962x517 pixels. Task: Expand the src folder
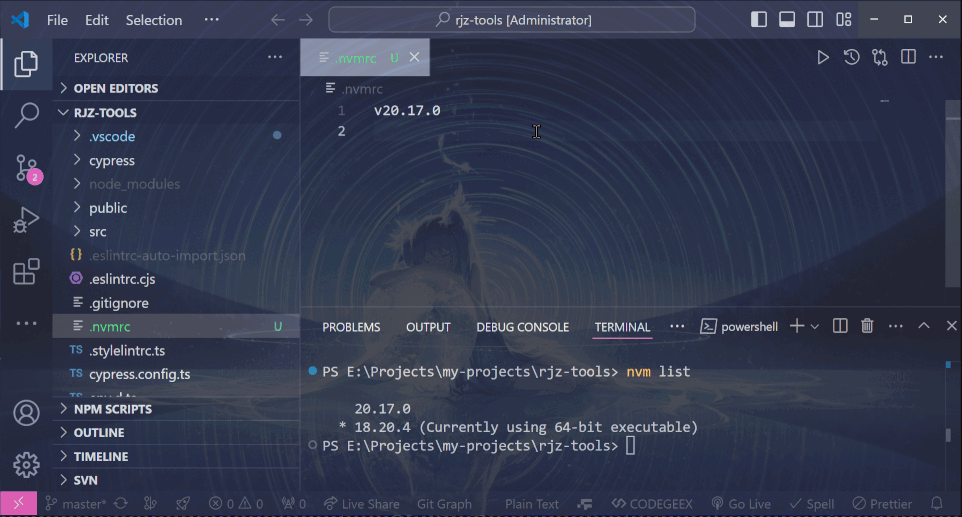pyautogui.click(x=176, y=232)
